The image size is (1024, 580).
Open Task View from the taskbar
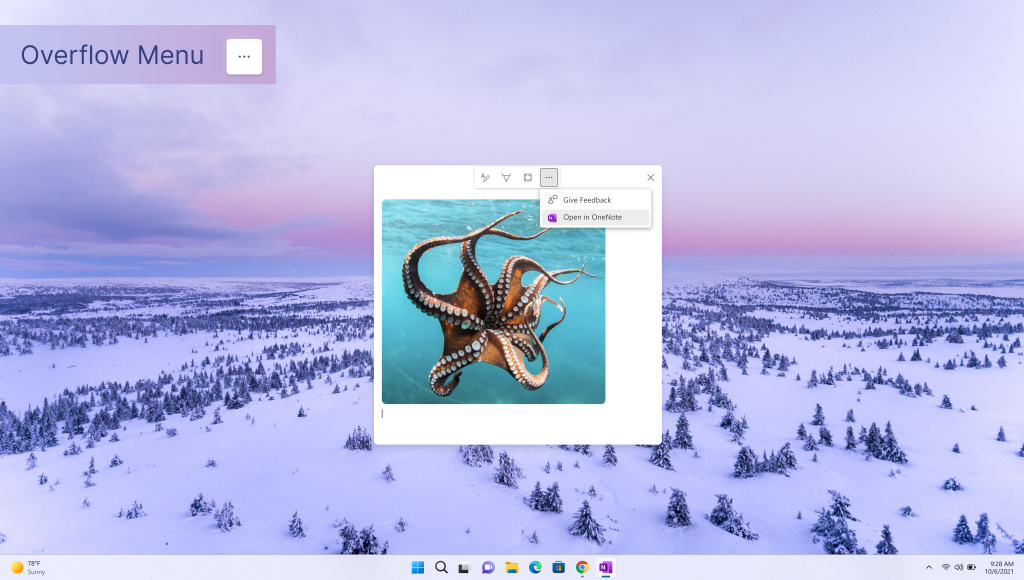coord(464,568)
